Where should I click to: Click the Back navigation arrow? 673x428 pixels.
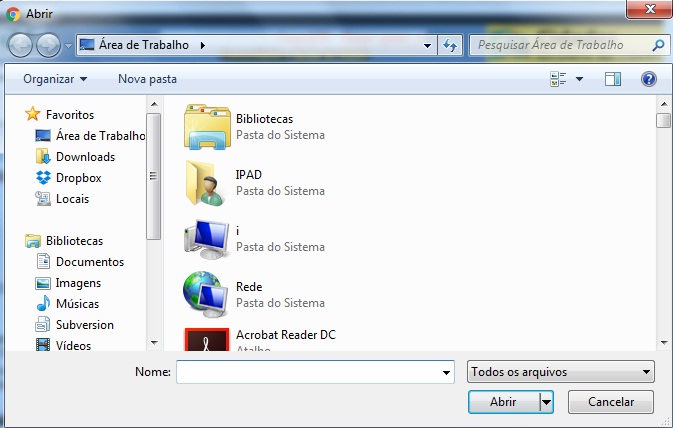tap(20, 45)
